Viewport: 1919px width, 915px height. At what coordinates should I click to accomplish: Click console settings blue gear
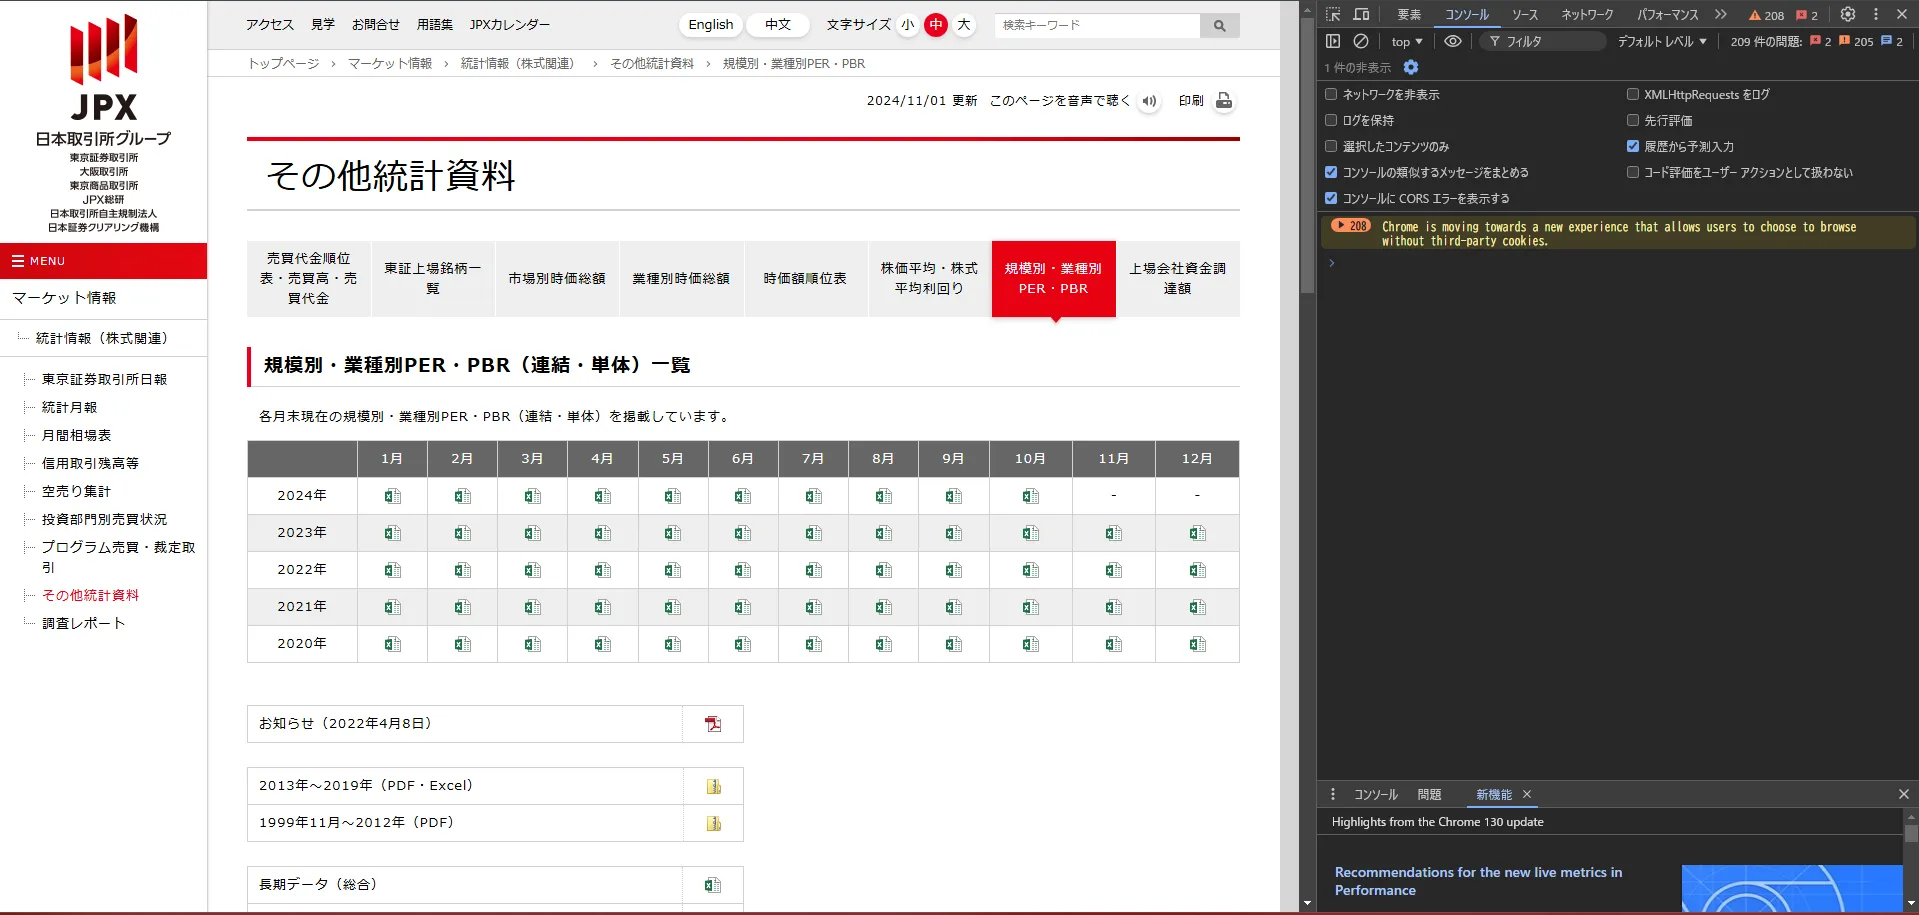pyautogui.click(x=1411, y=67)
